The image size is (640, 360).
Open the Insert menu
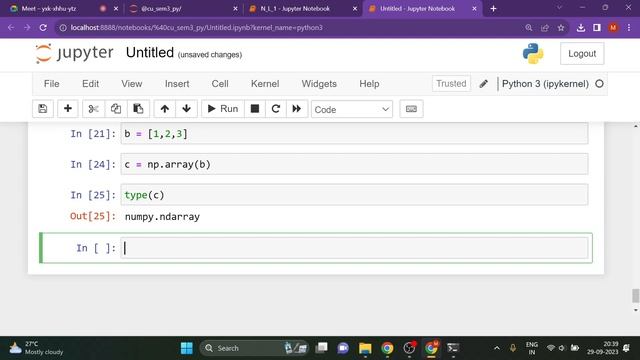177,84
